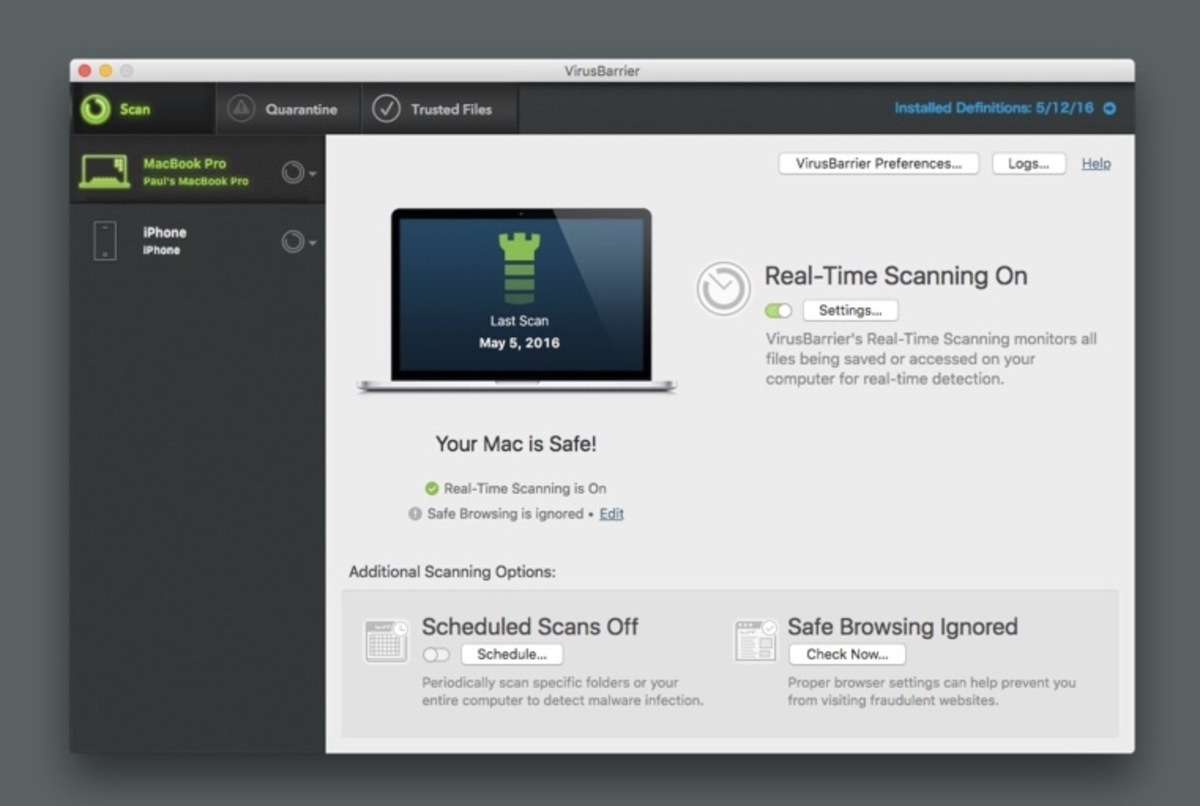Click the iPhone device icon
The image size is (1200, 806).
[x=105, y=241]
